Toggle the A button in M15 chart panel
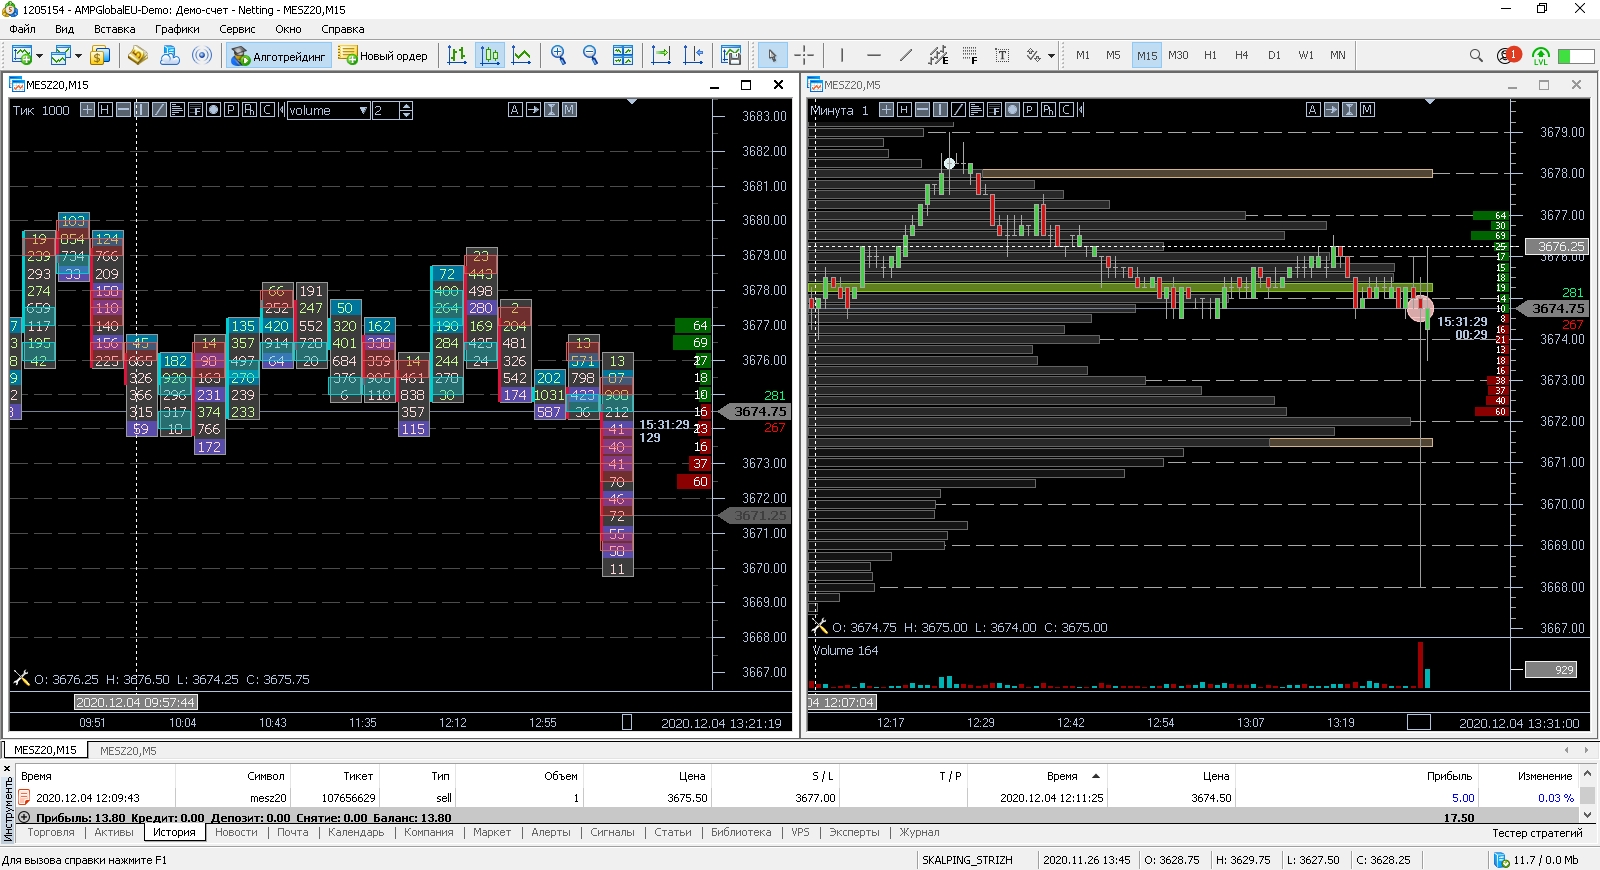This screenshot has width=1600, height=870. click(x=515, y=110)
